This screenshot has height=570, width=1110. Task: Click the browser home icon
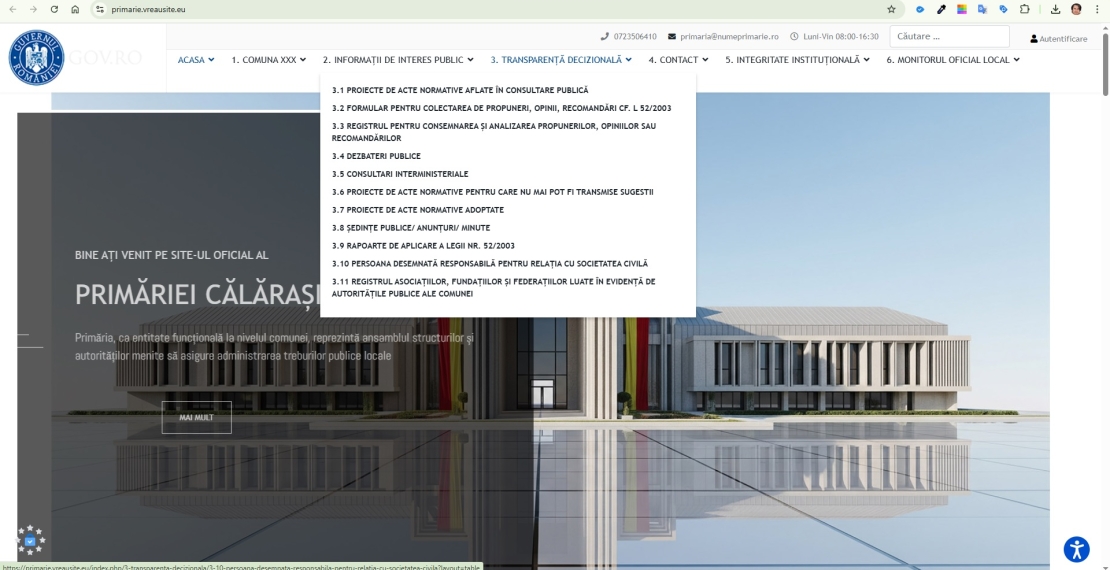point(75,9)
